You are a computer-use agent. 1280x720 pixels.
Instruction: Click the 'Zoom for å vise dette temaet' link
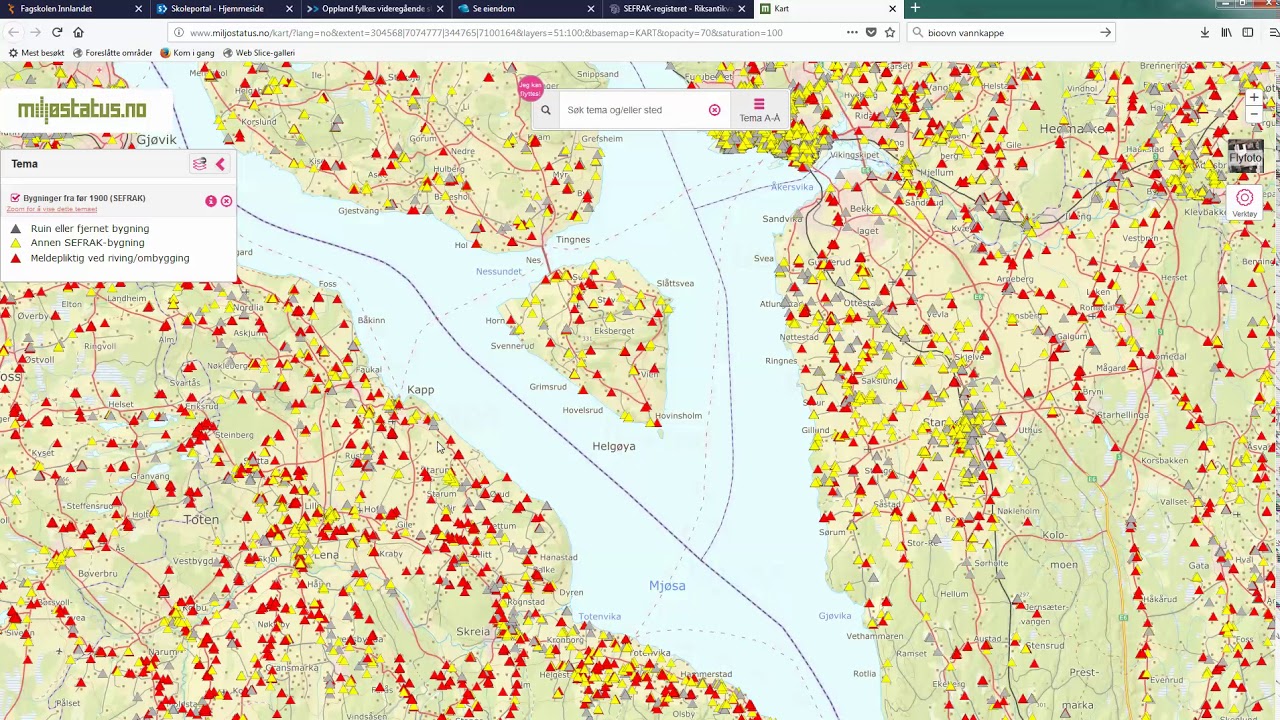(x=52, y=209)
